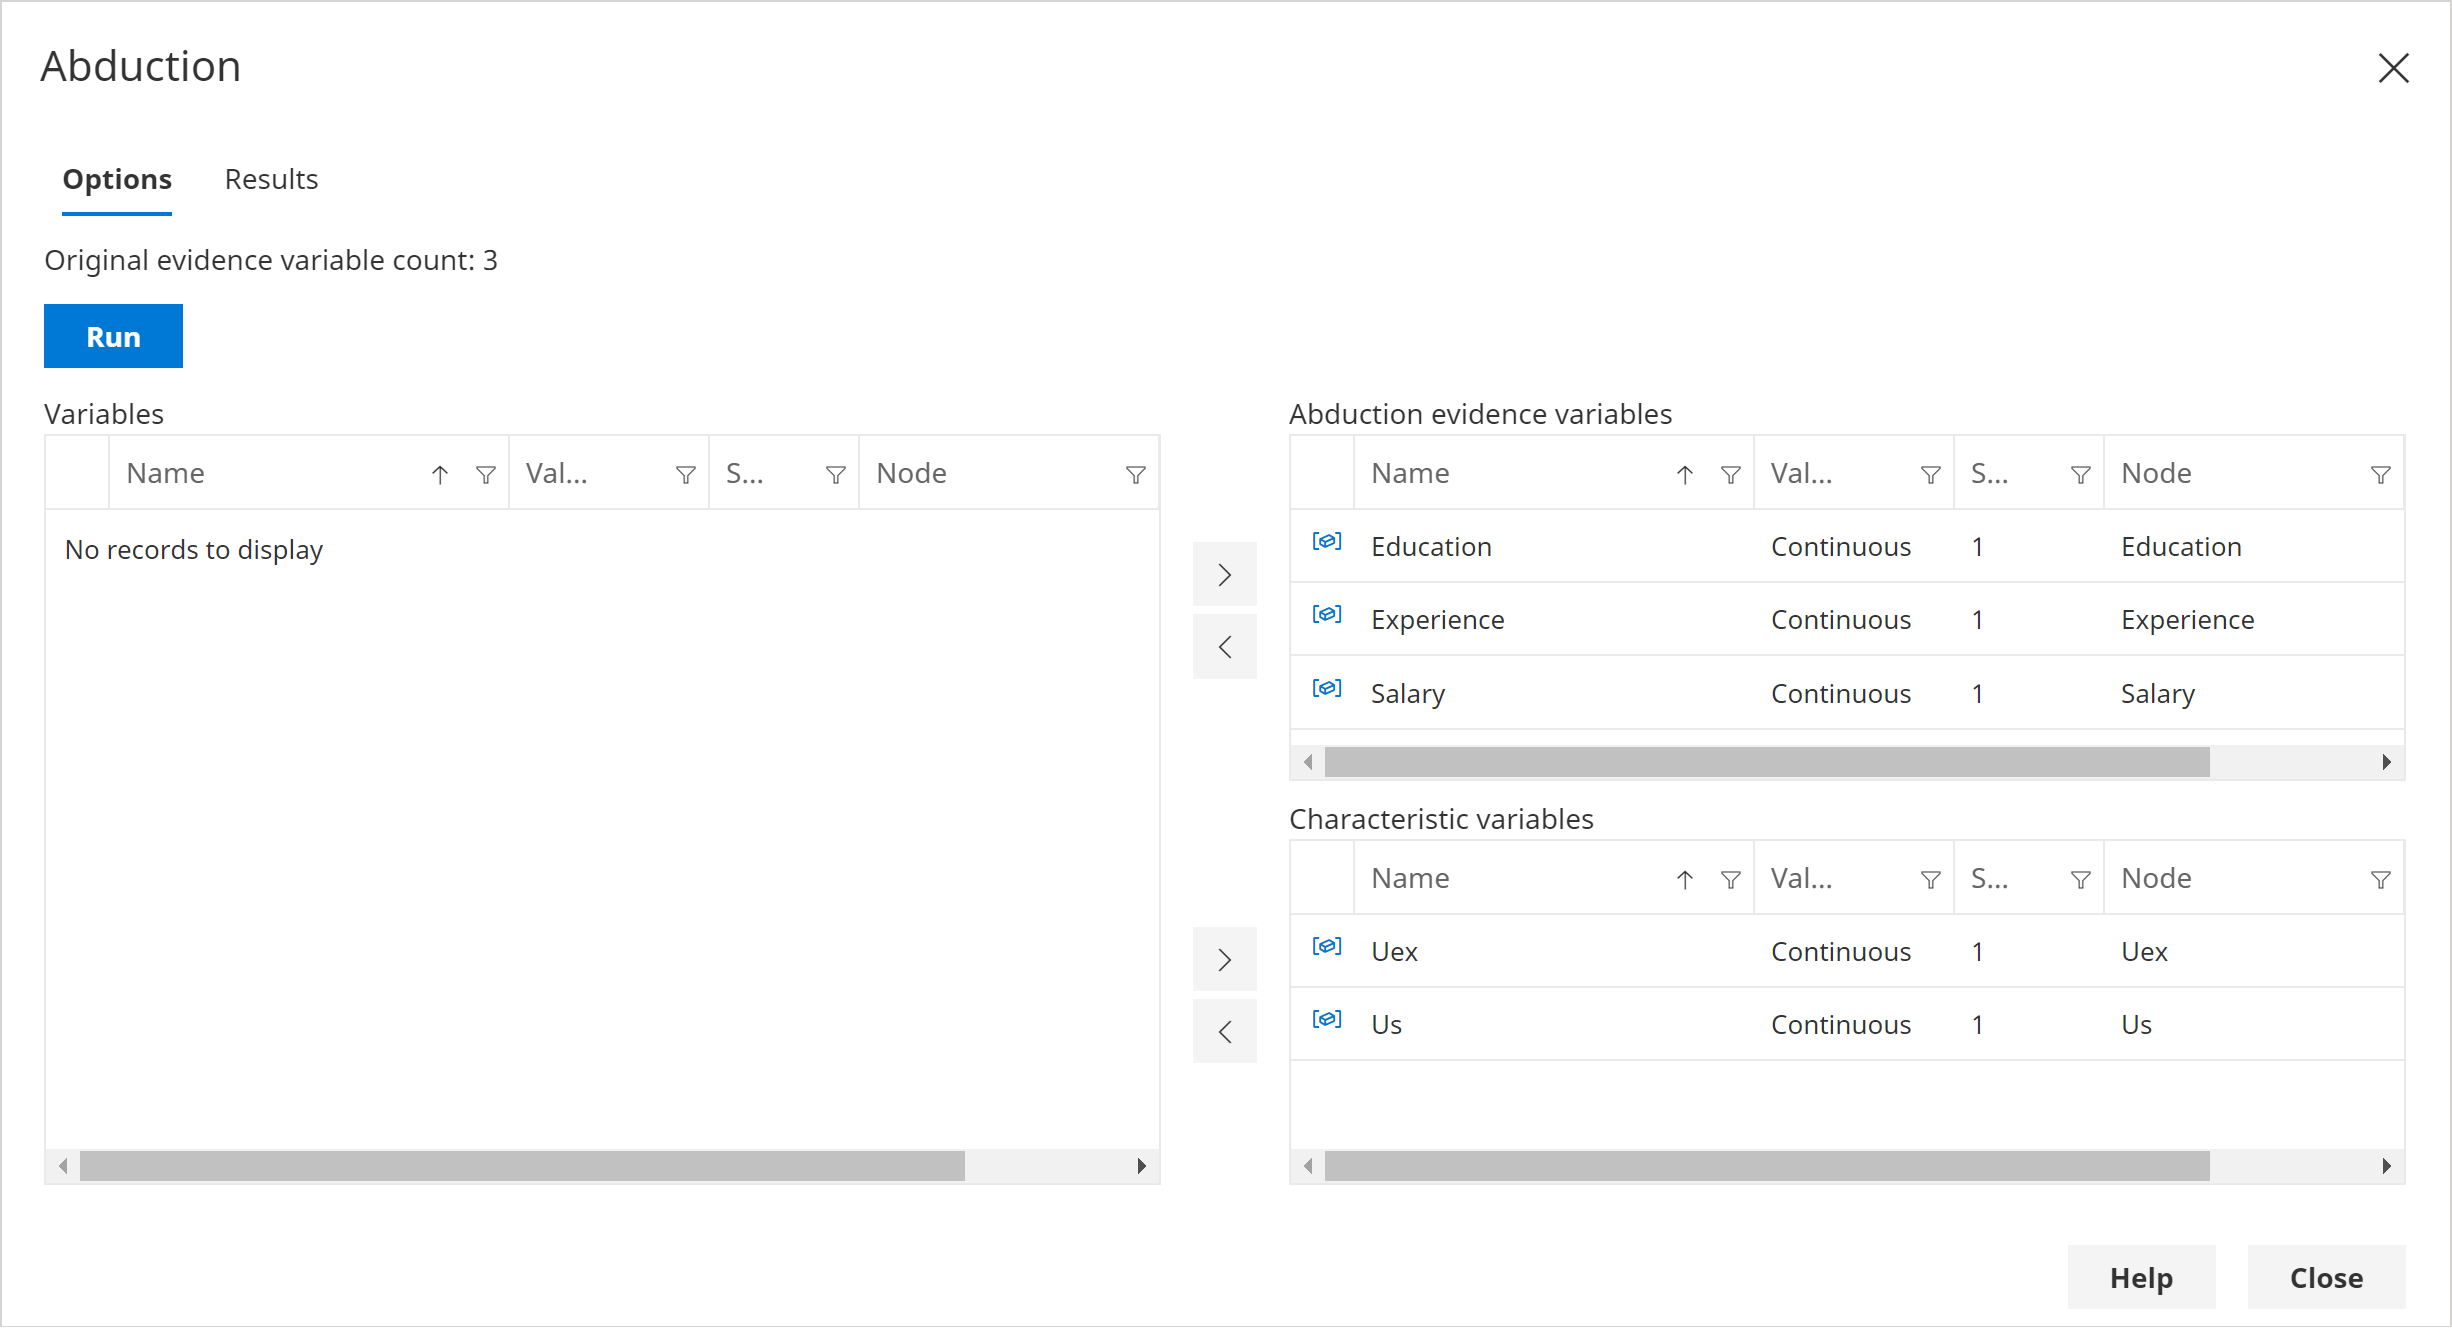Open the Help button
Screen dimensions: 2452x1328
[2141, 1277]
